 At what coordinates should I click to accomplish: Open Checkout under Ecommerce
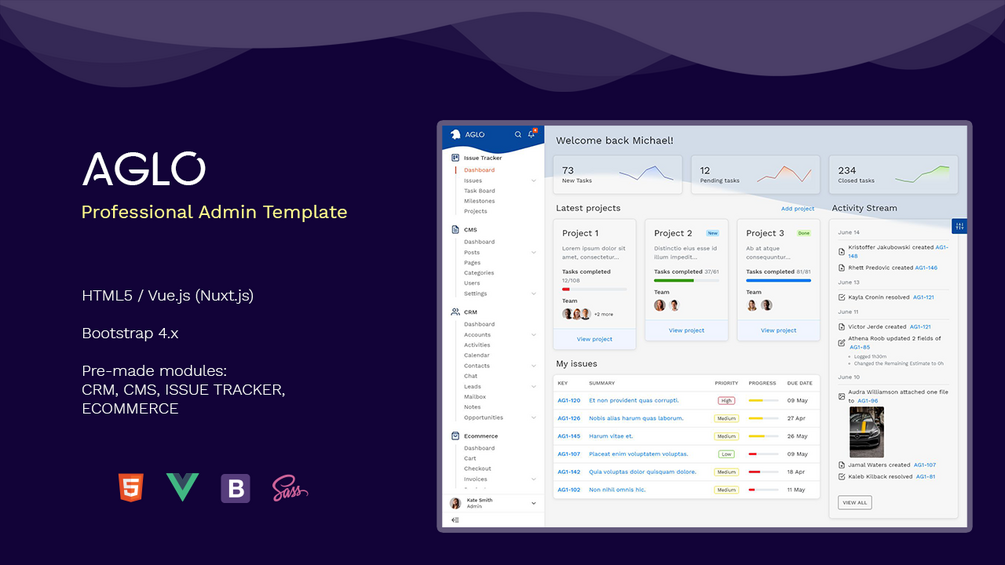[478, 469]
